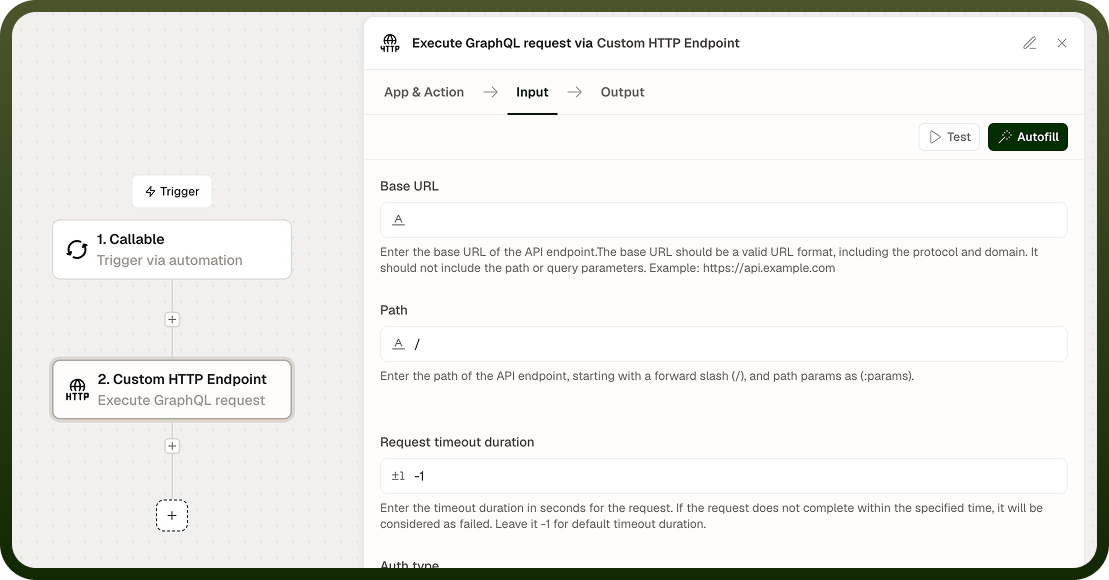Add step below Custom HTTP Endpoint node

(x=172, y=446)
